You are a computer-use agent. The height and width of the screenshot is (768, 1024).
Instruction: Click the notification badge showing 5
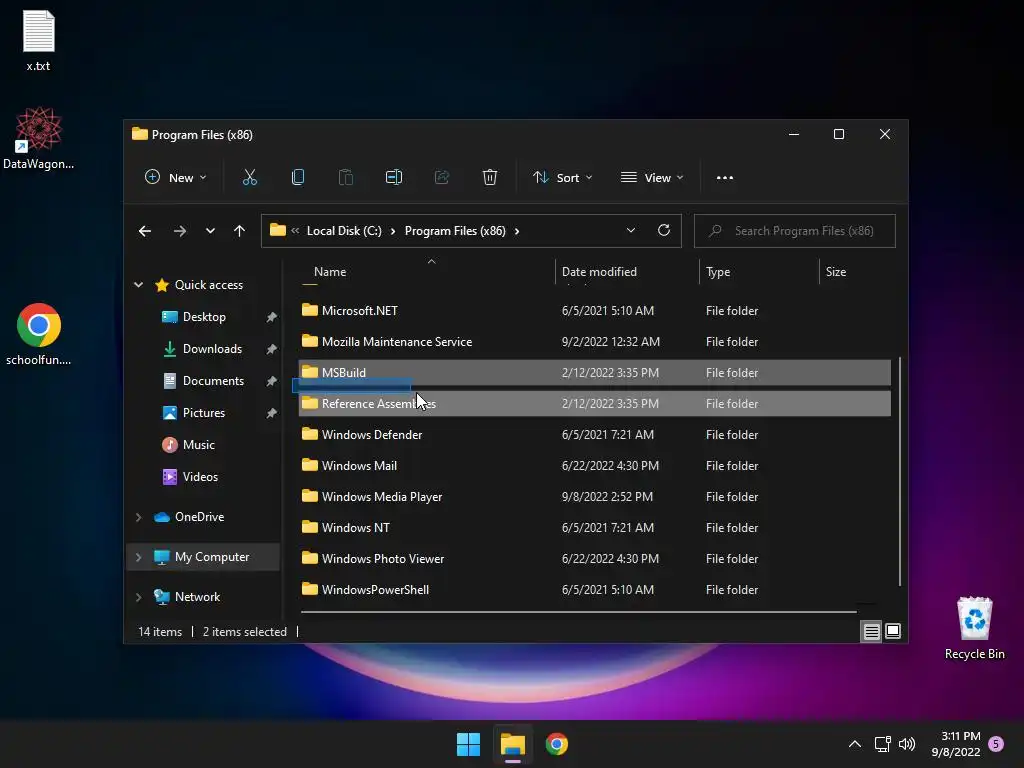tap(996, 744)
